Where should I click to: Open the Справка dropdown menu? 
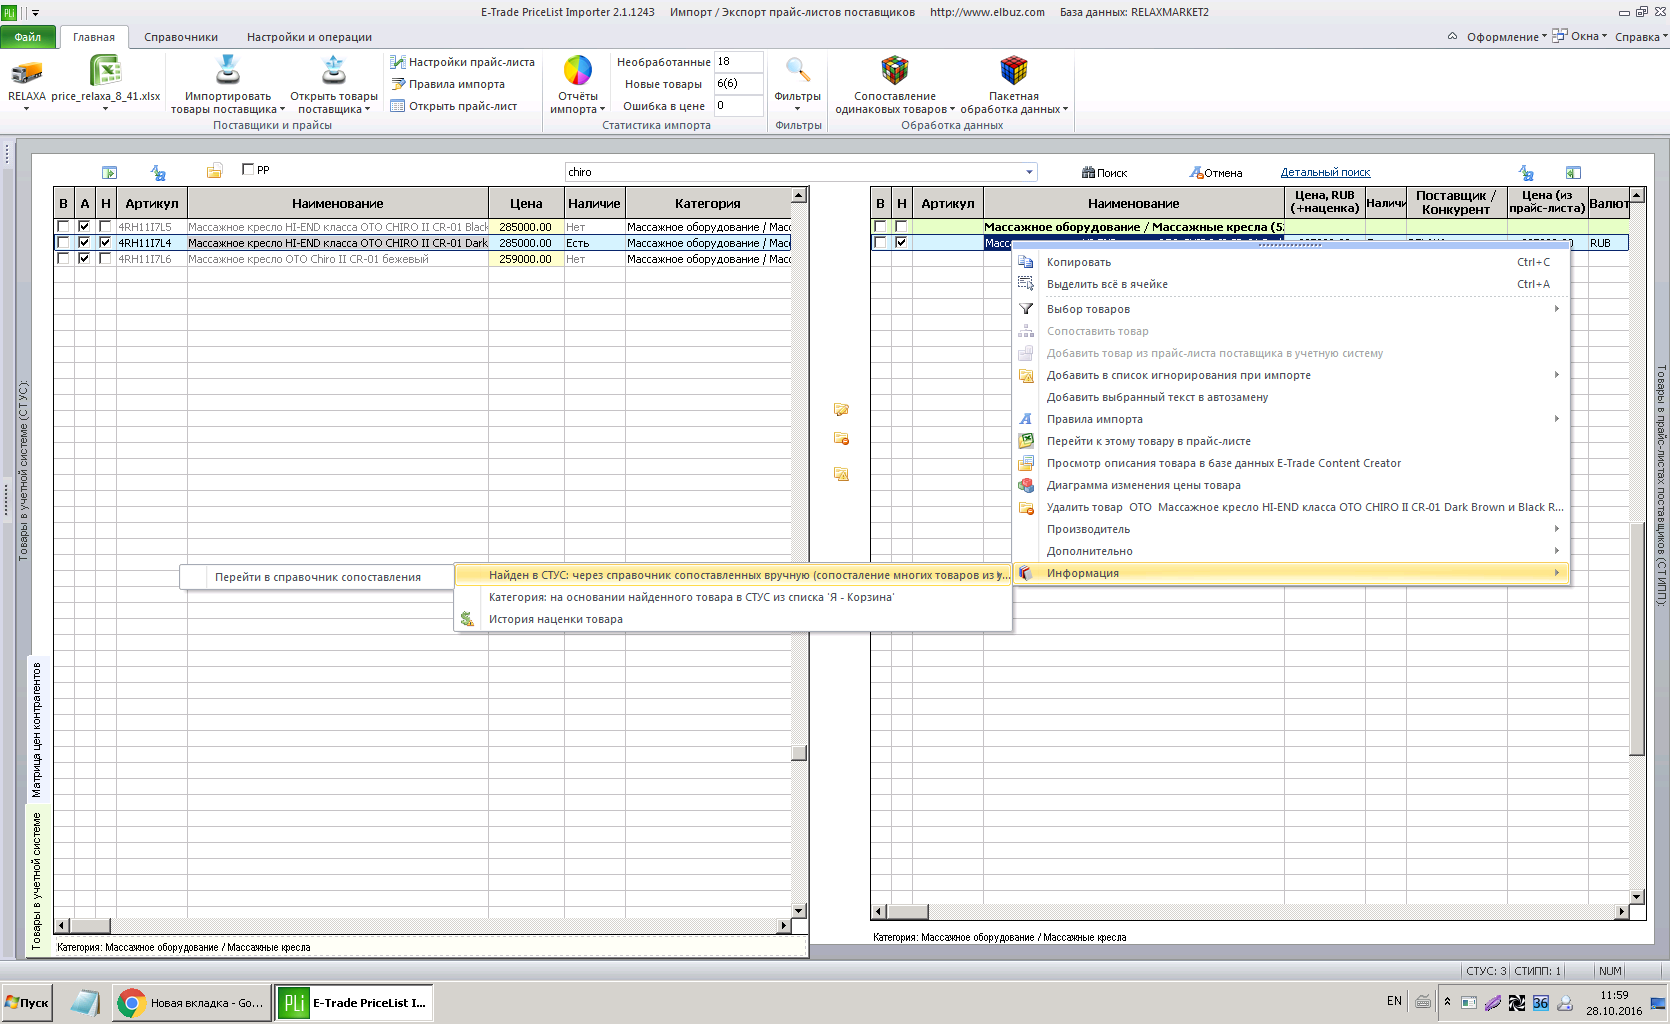coord(1641,37)
